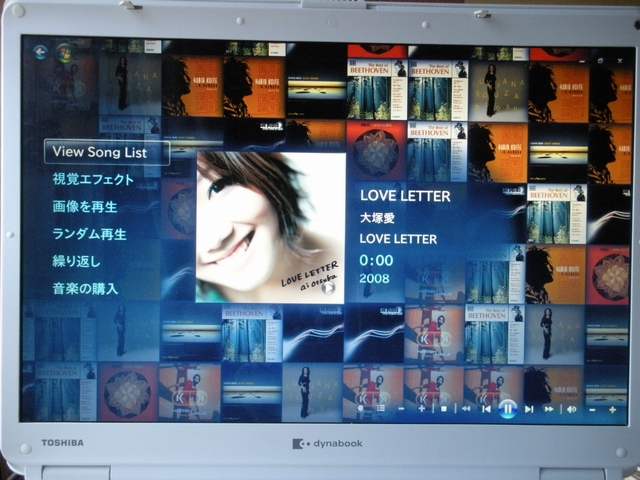Click the channel down minus button
640x480 pixels.
click(x=401, y=409)
